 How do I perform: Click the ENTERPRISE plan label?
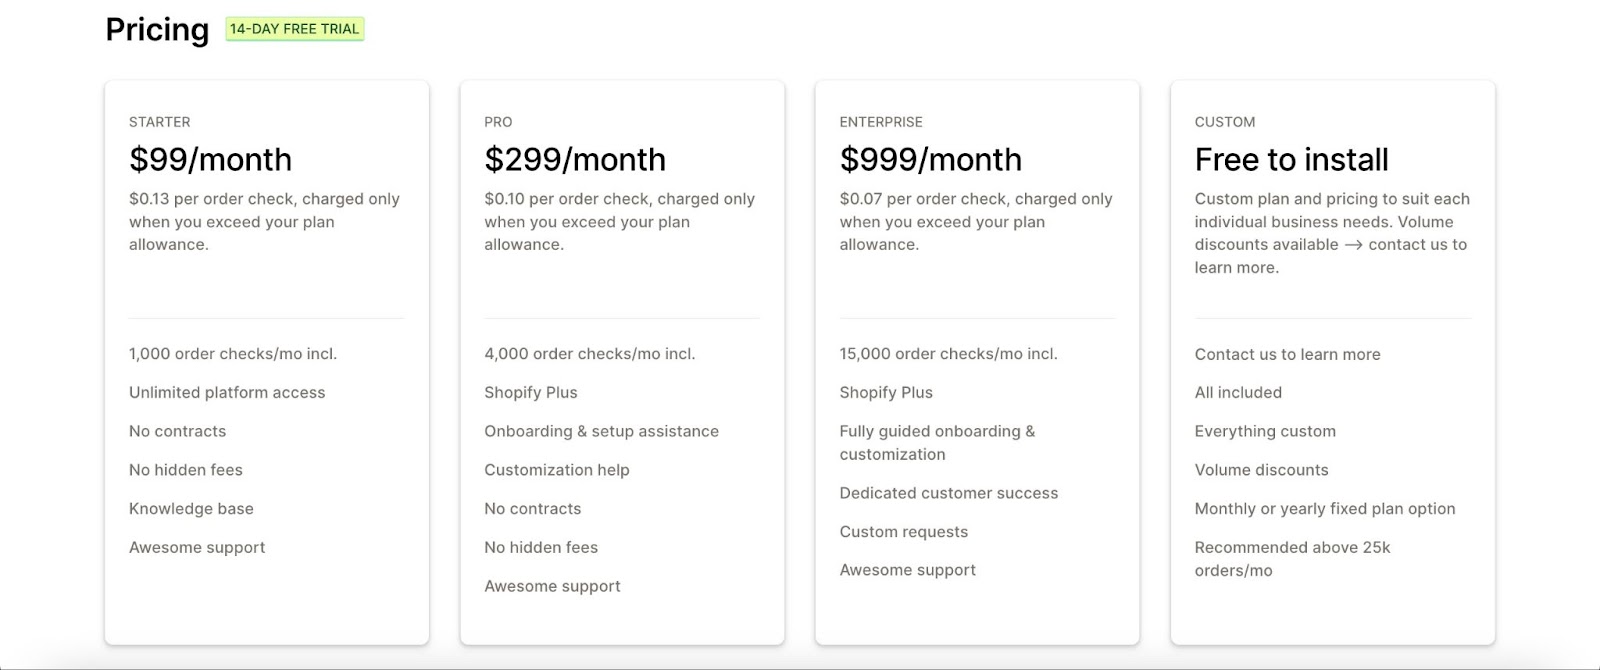(x=881, y=122)
